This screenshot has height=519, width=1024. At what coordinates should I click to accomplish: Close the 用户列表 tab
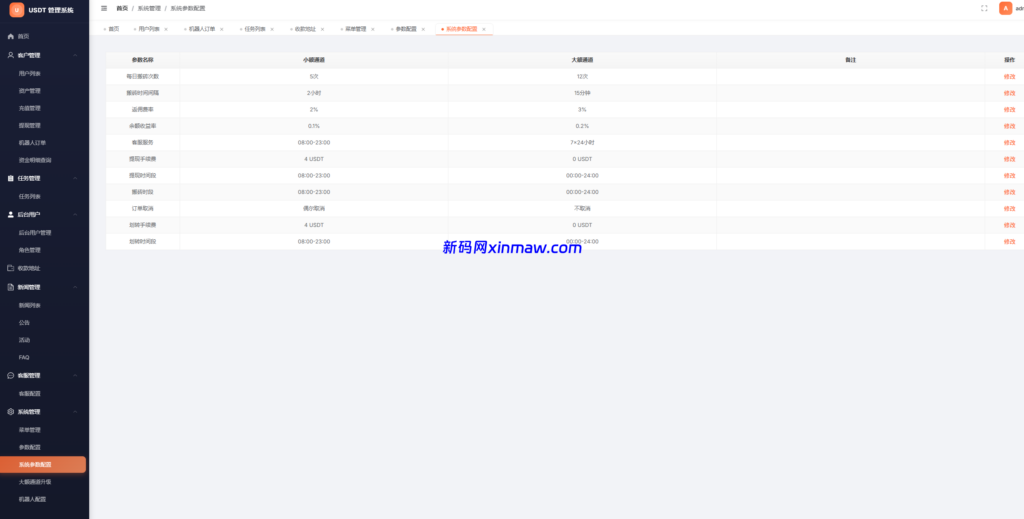coord(166,29)
